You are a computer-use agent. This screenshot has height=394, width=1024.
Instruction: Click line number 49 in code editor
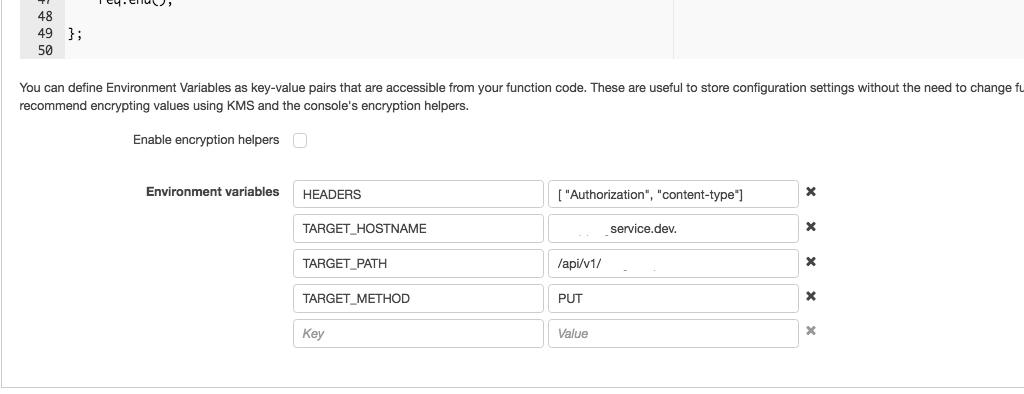click(x=45, y=33)
